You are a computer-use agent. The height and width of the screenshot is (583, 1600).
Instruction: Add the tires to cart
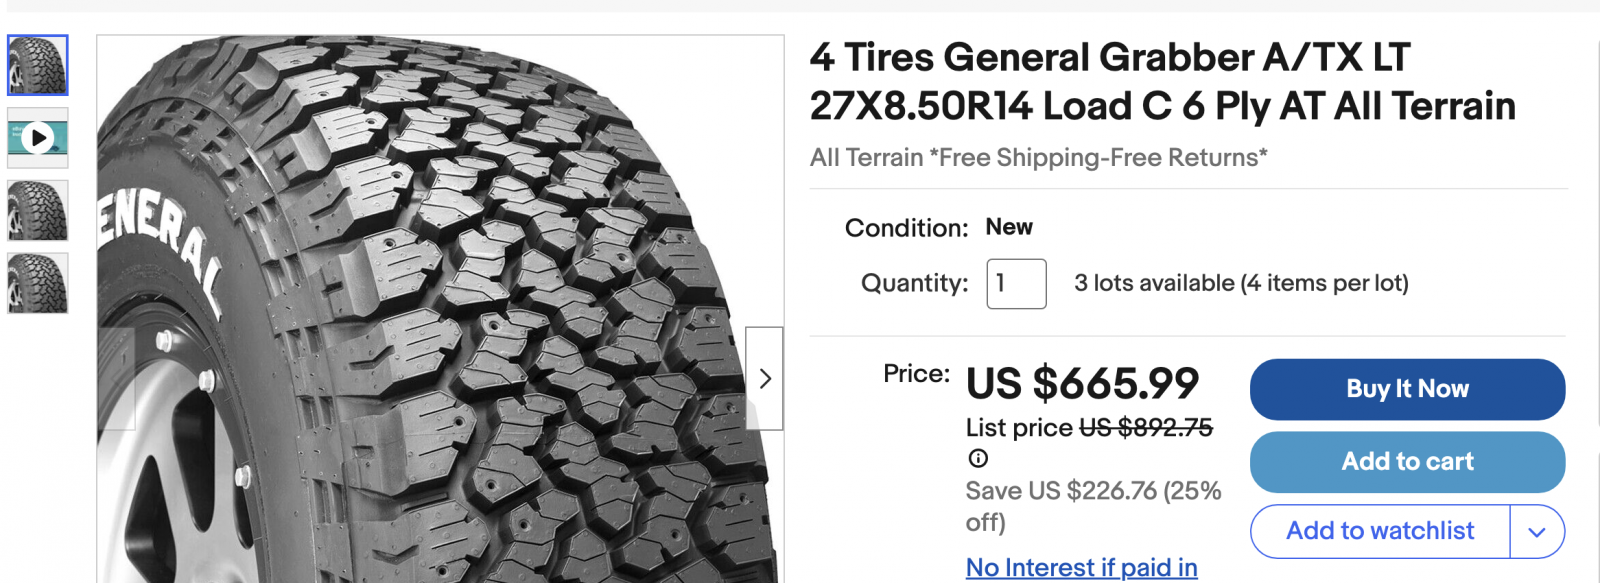1407,462
